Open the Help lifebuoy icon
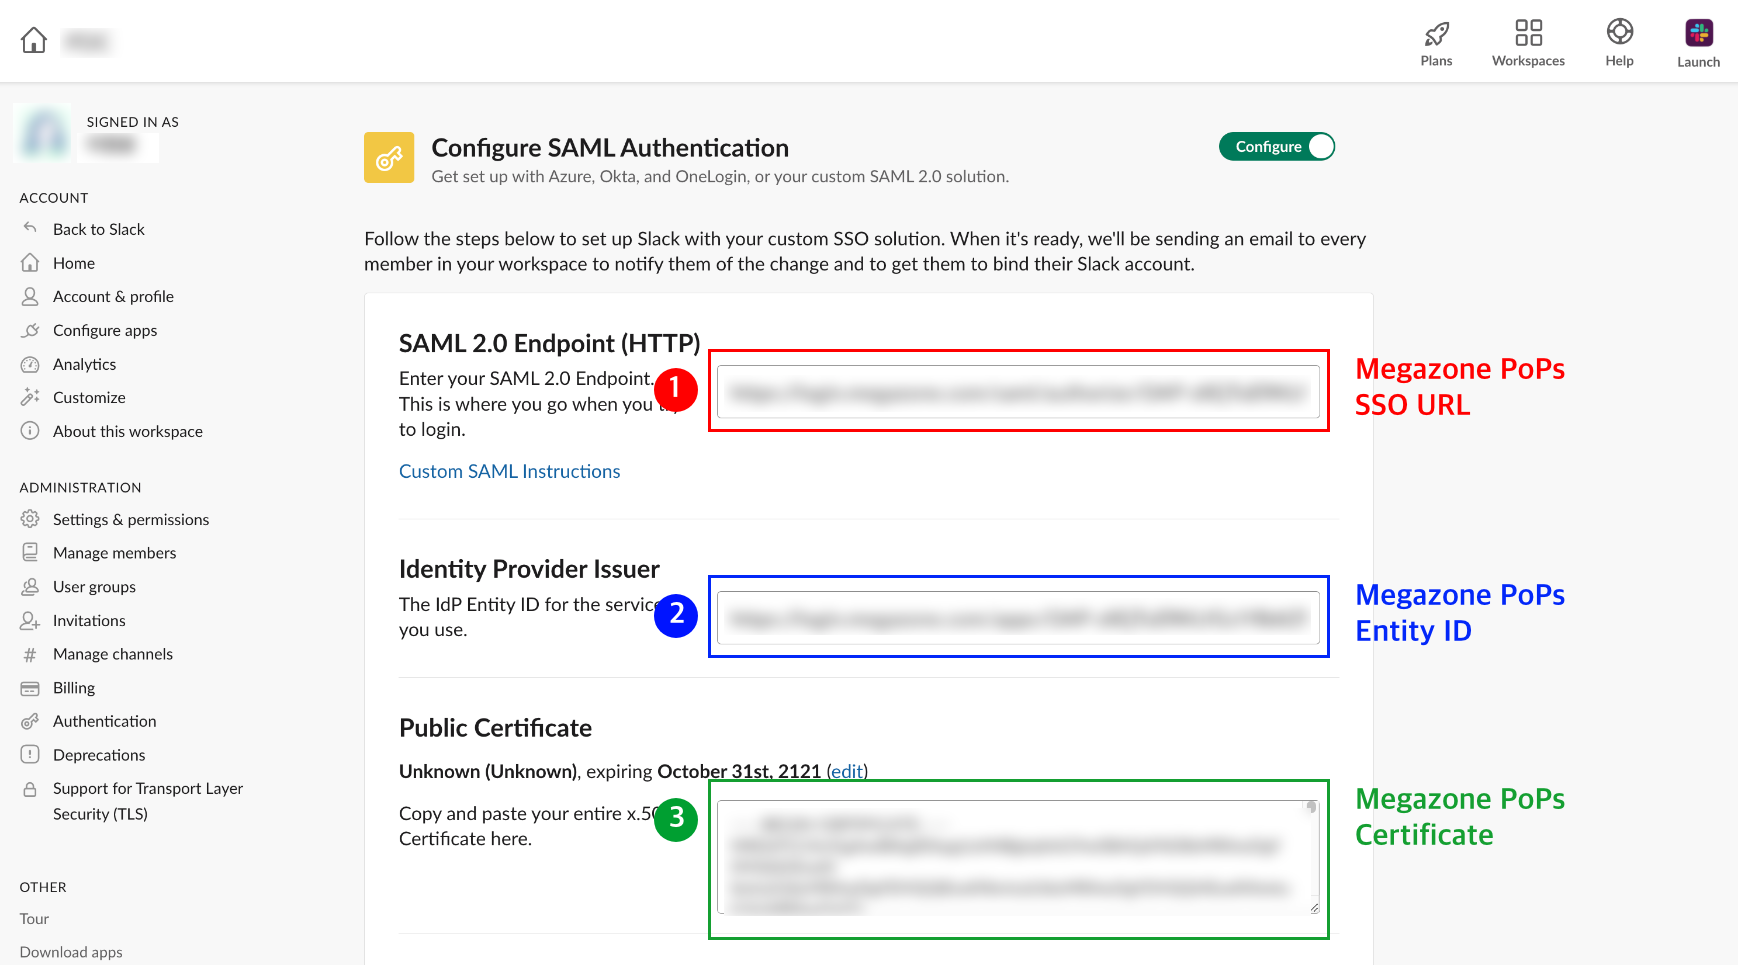Viewport: 1738px width, 965px height. pos(1619,32)
